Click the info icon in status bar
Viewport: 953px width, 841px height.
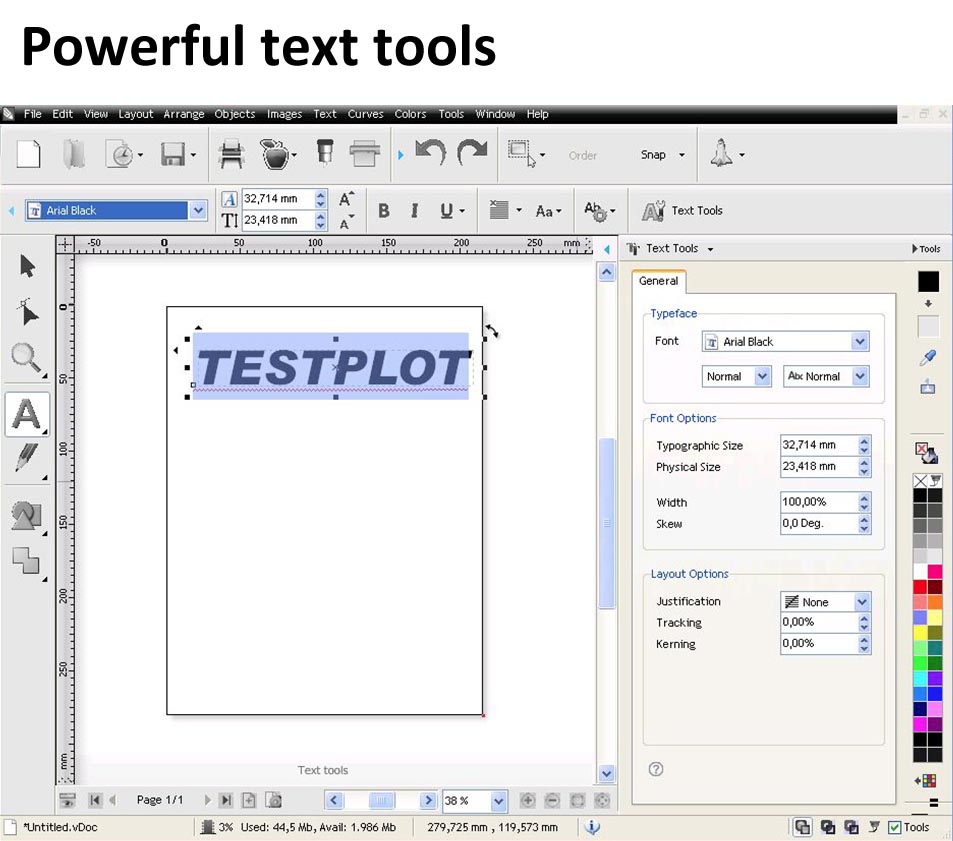pyautogui.click(x=593, y=826)
